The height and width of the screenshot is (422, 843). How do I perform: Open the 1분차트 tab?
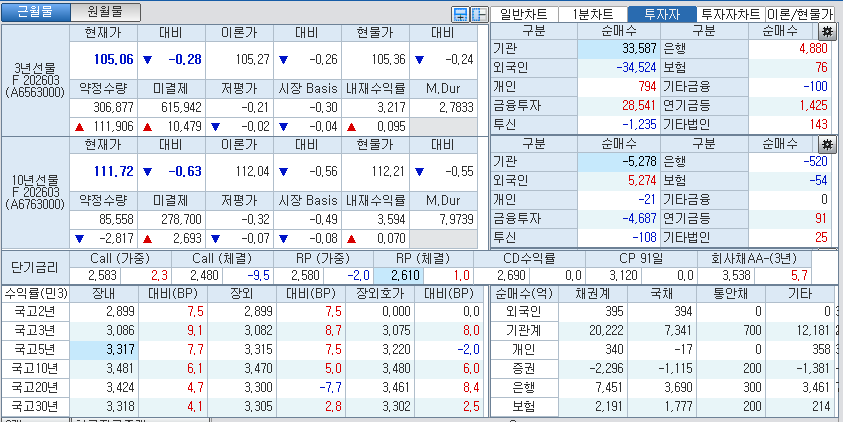[593, 15]
